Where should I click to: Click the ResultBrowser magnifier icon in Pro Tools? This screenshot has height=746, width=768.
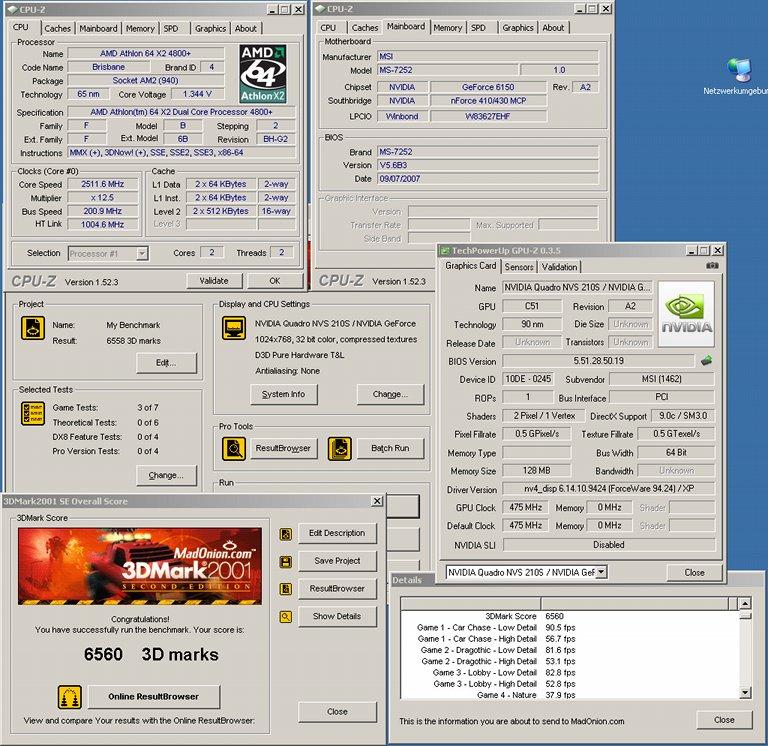[x=234, y=449]
